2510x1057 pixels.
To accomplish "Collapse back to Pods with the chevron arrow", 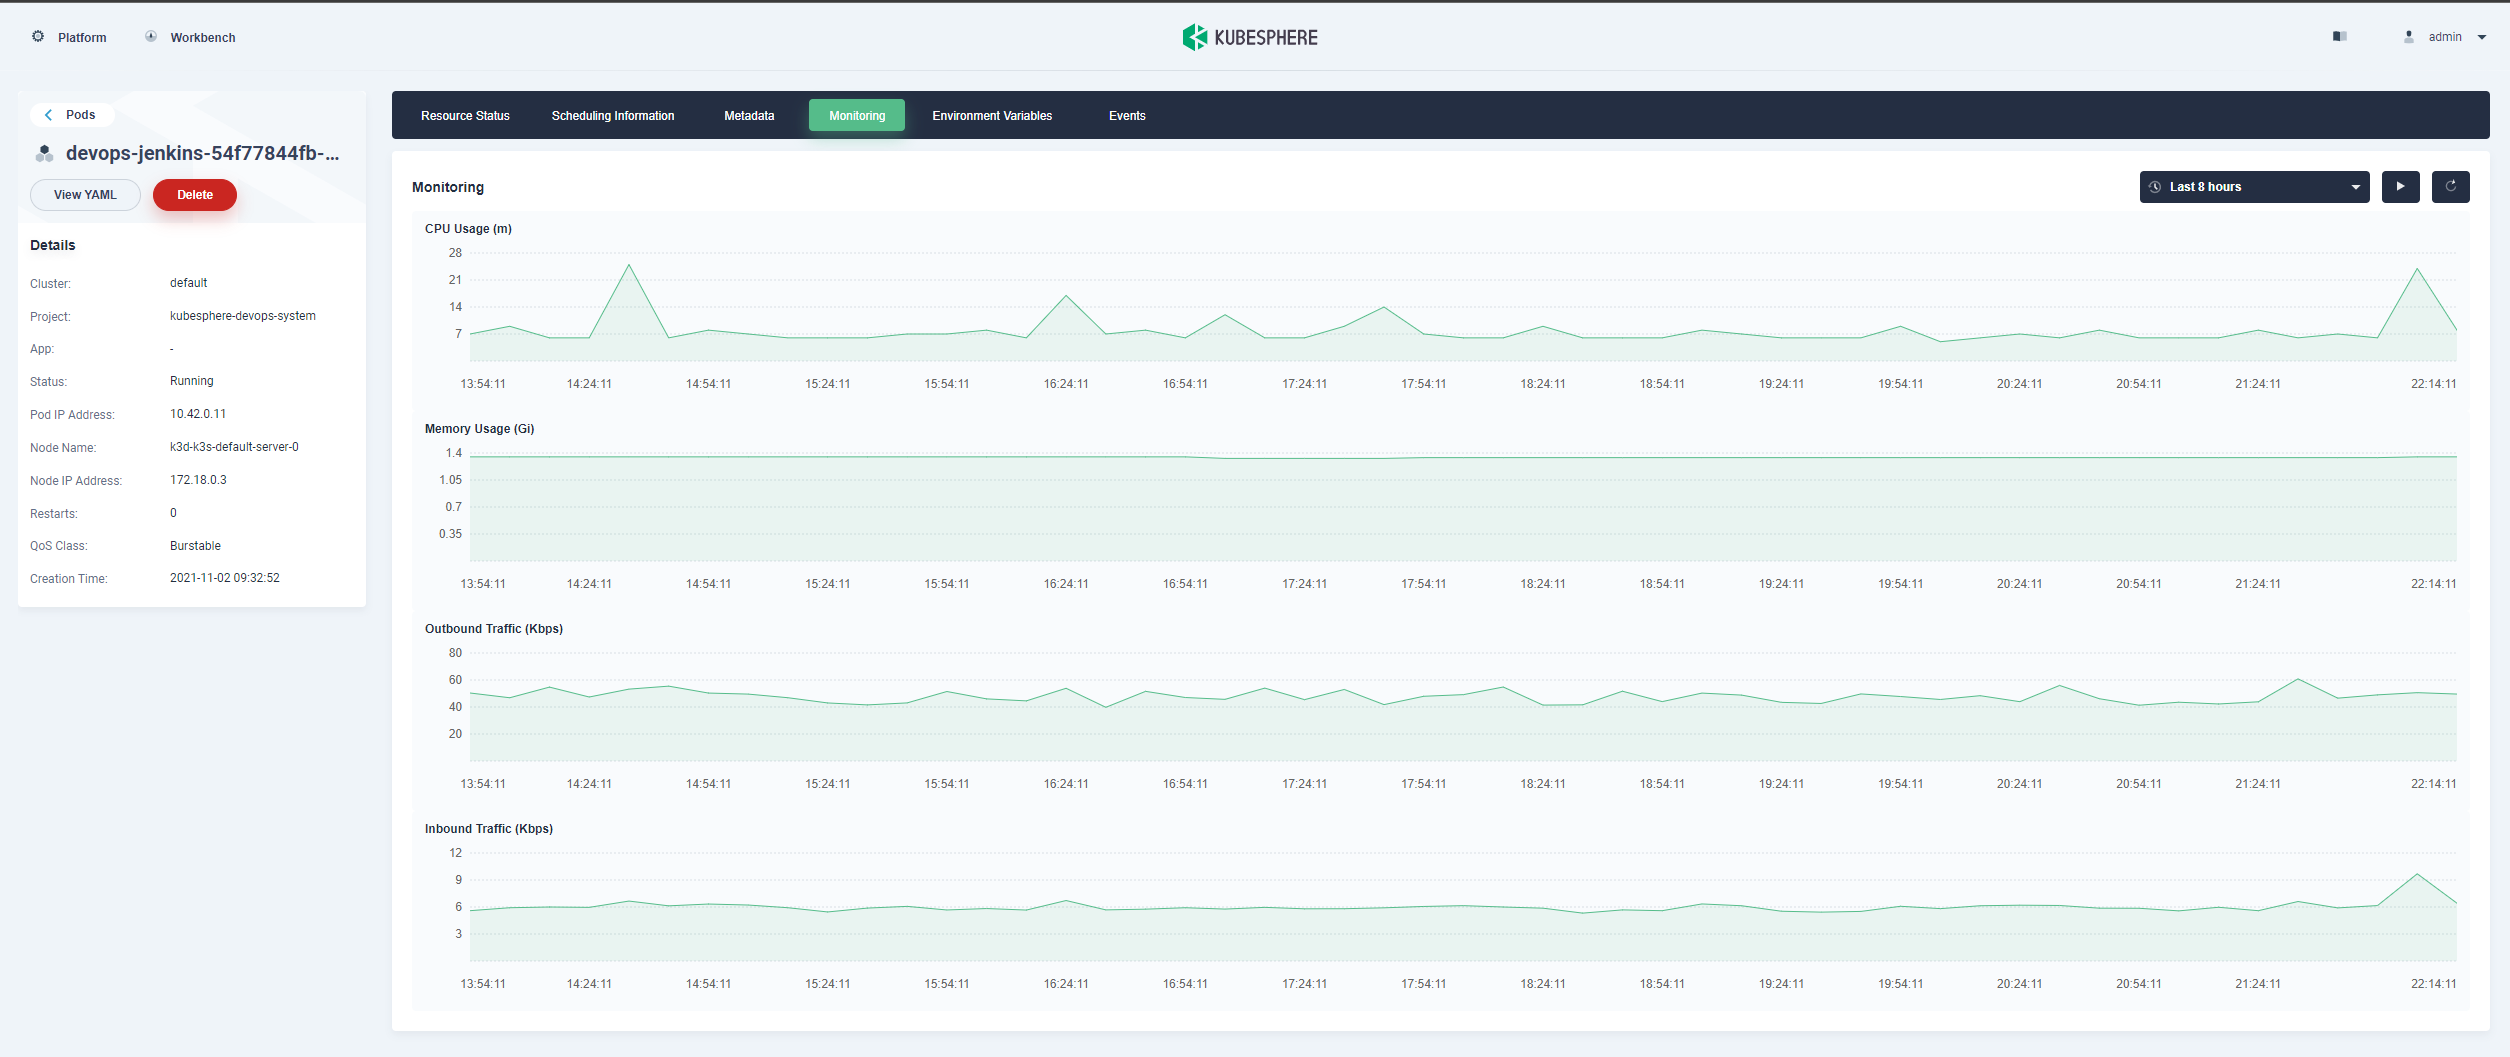I will pos(49,114).
